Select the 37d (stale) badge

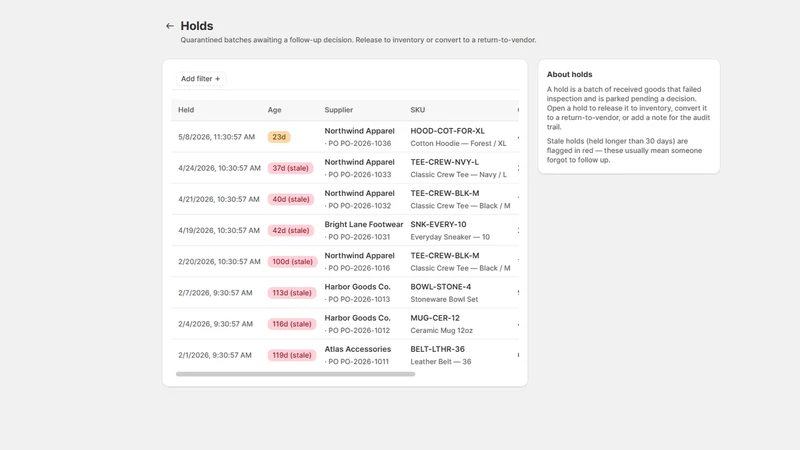tap(290, 168)
